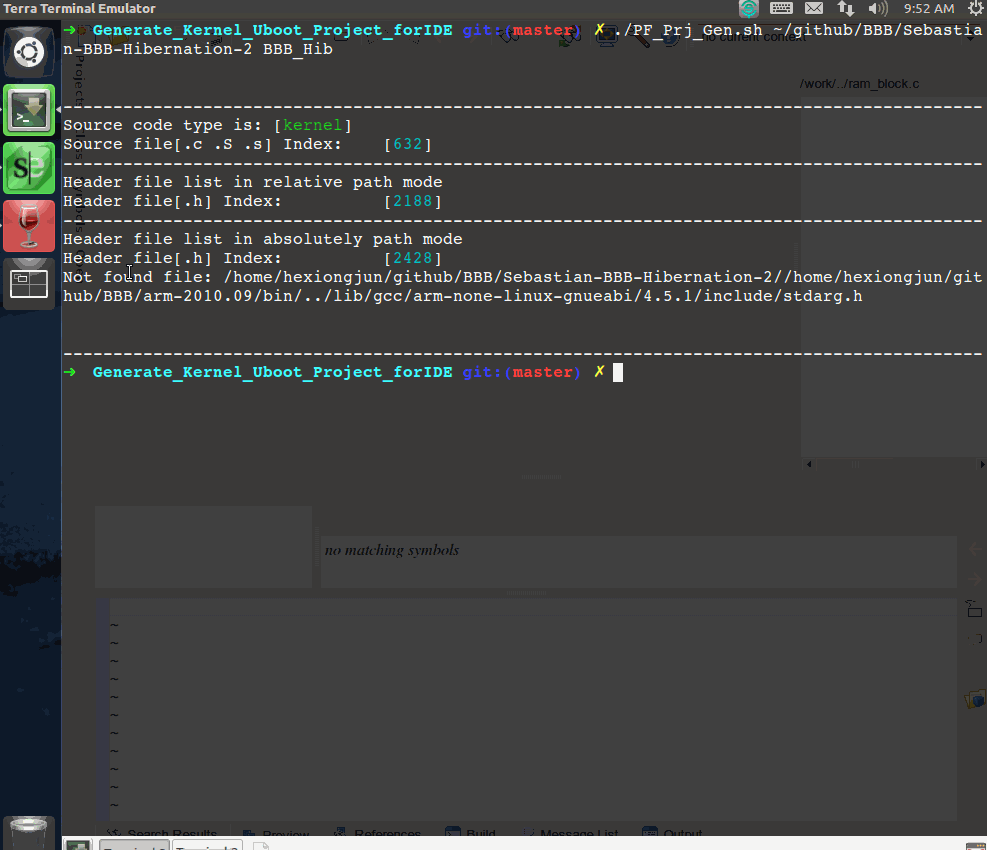Click the background IDE forward arrow icon
Viewport: 987px width, 850px height.
click(x=974, y=579)
